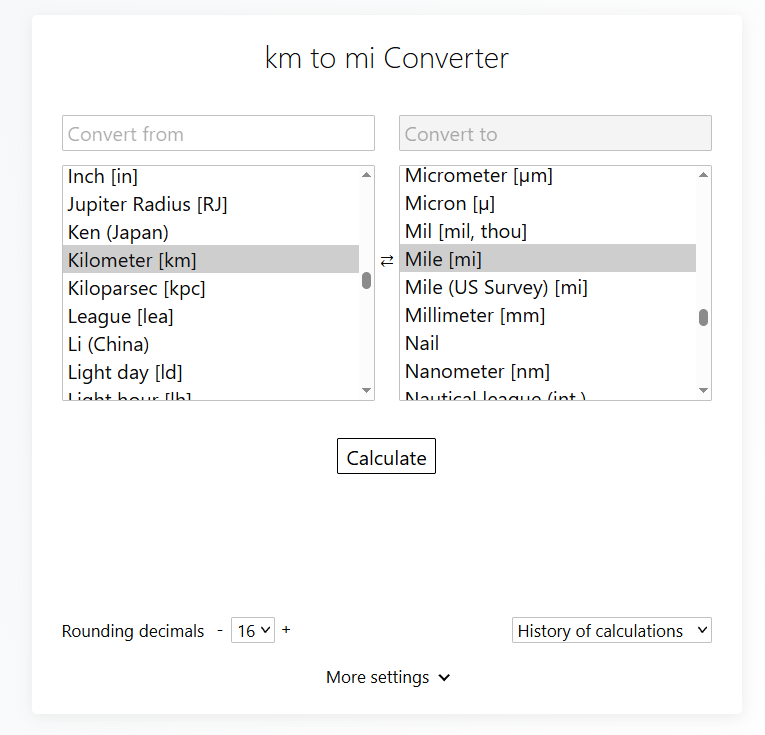Click the Convert from input field
This screenshot has height=735, width=765.
click(x=218, y=134)
